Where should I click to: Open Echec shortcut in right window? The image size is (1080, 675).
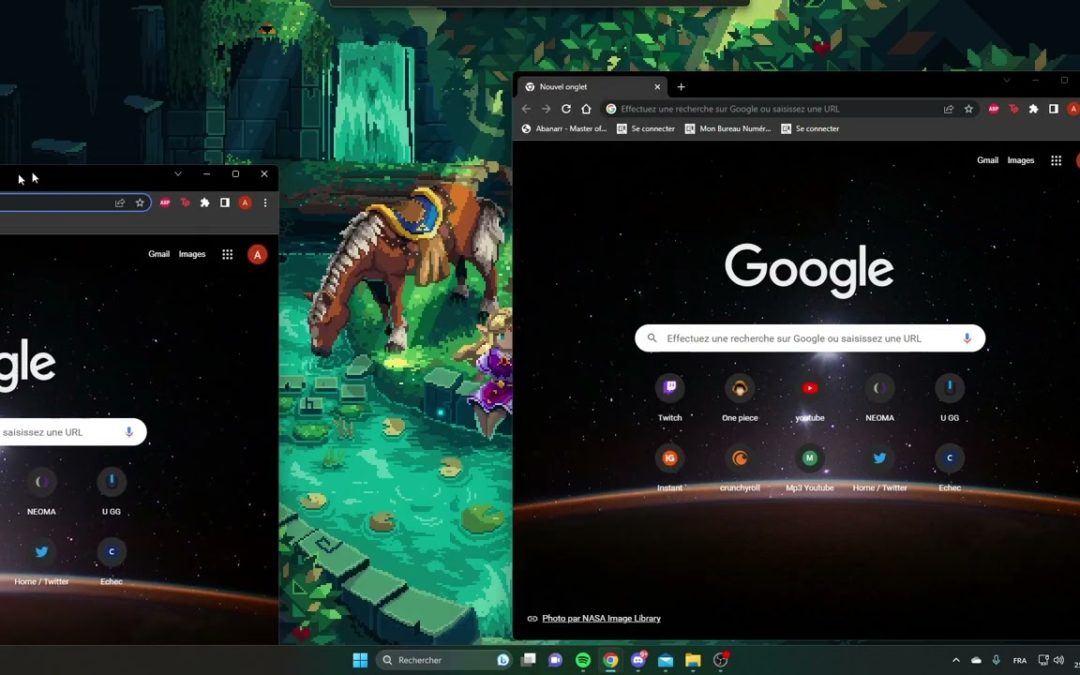click(x=950, y=468)
